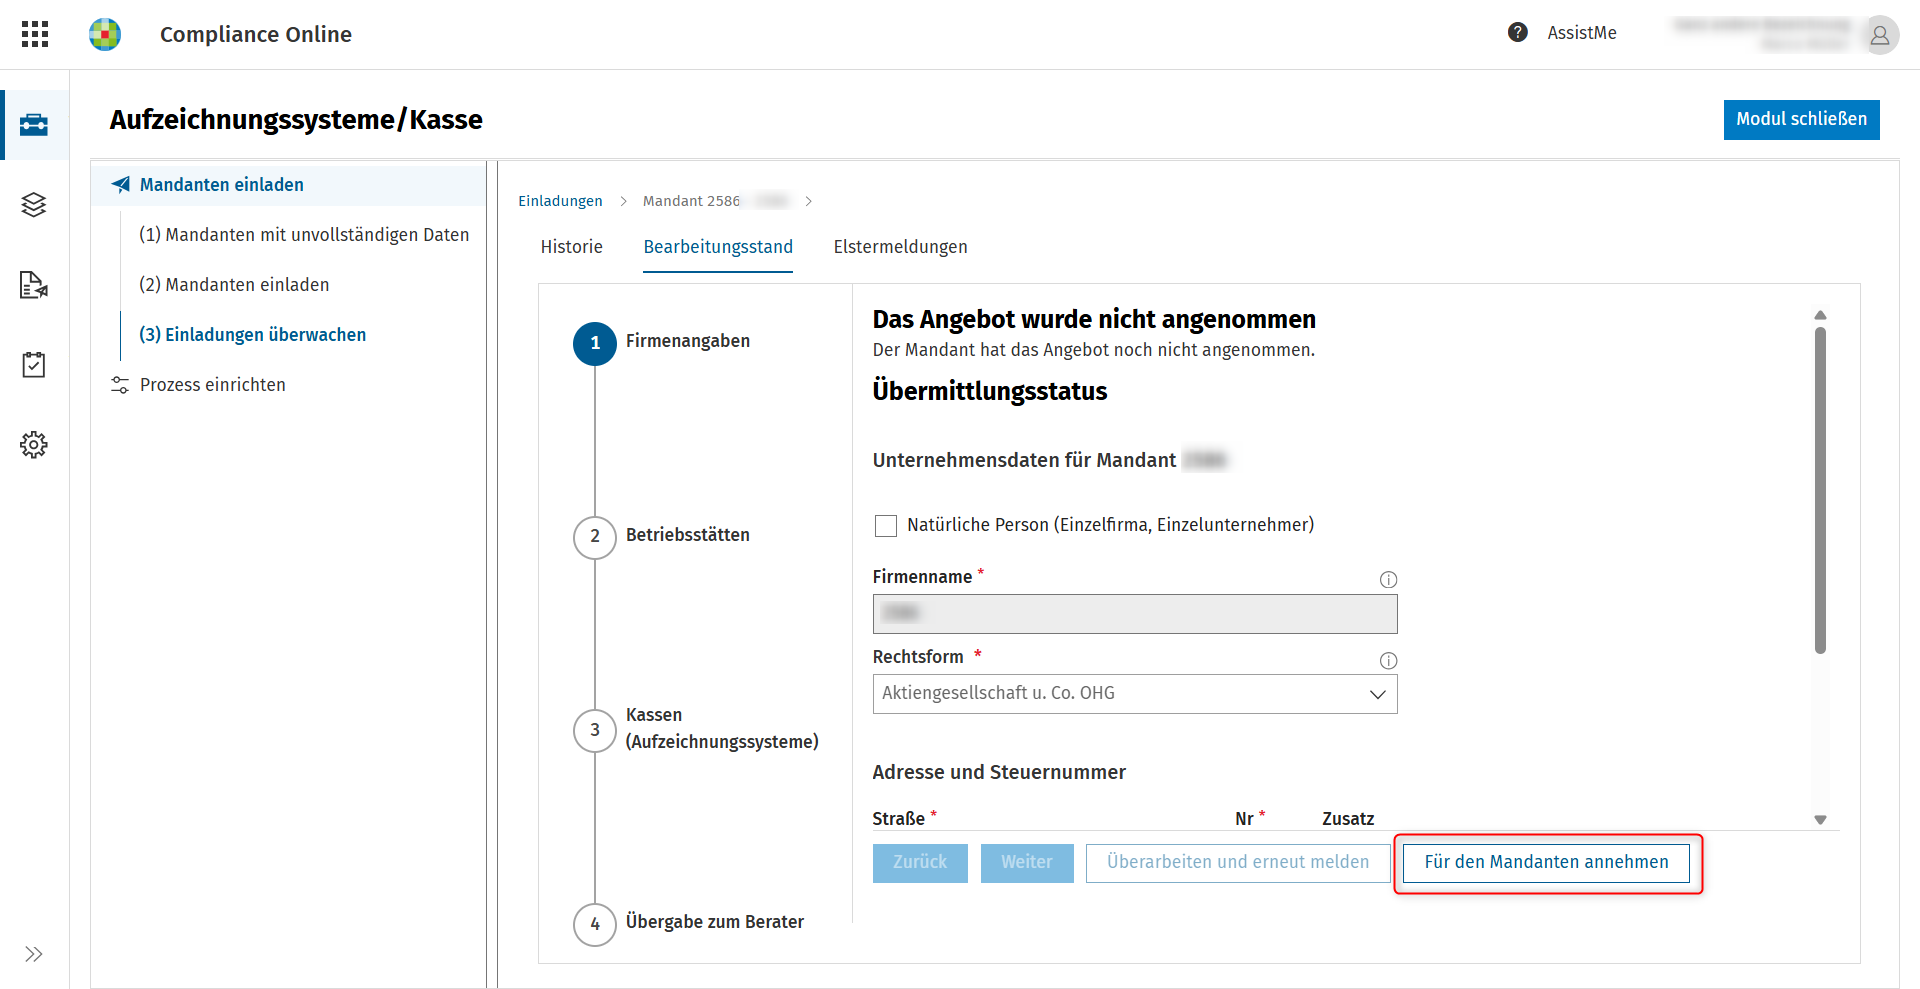Switch to the Elstermeldungen tab
This screenshot has width=1920, height=989.
pyautogui.click(x=900, y=247)
